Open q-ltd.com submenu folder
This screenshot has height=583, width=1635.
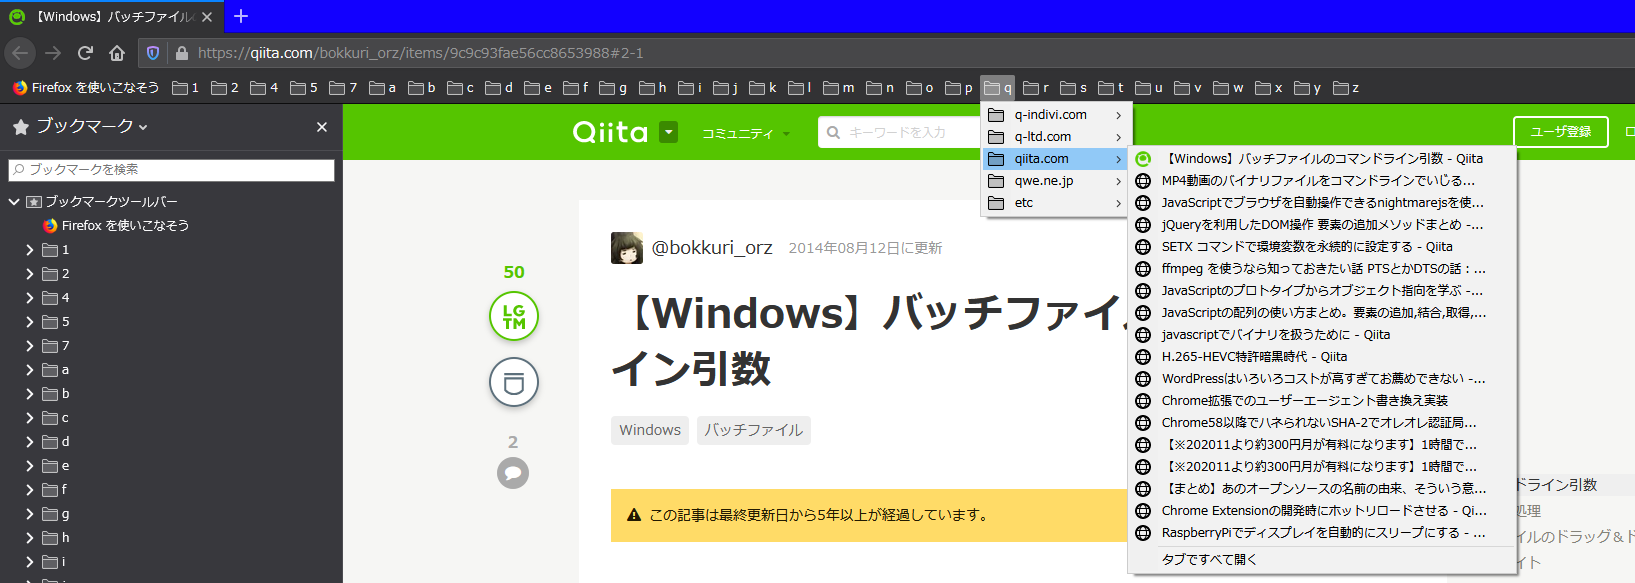1056,137
